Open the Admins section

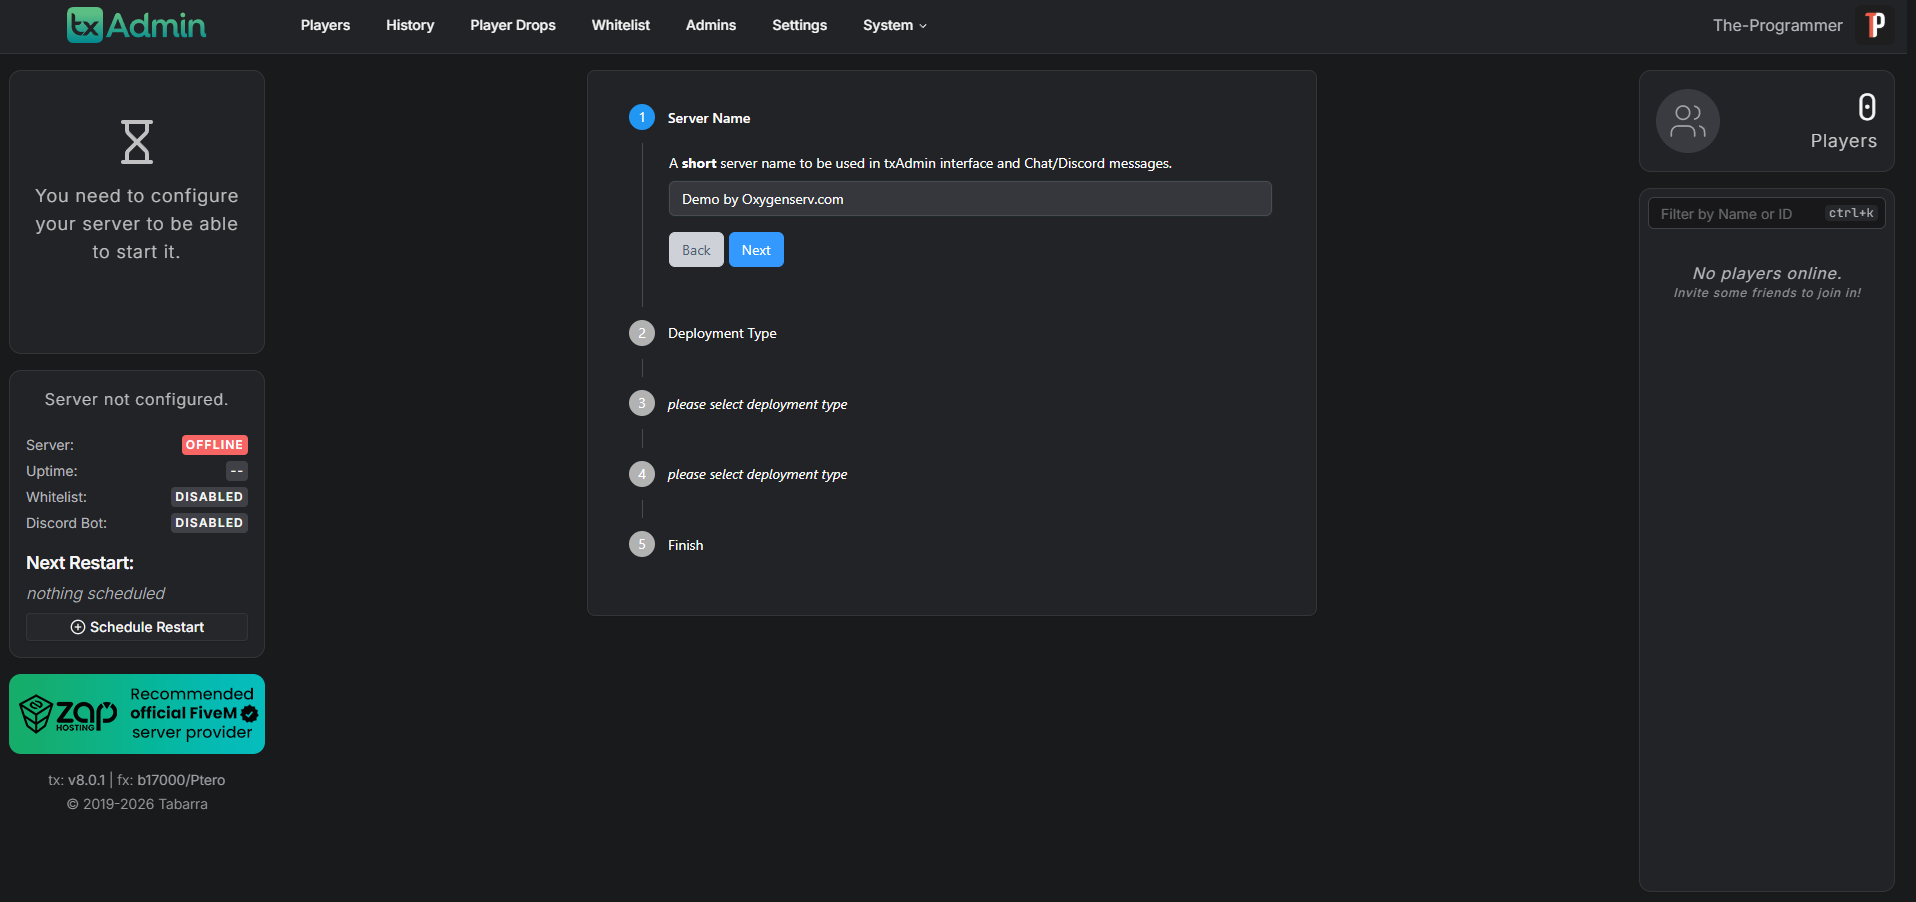(x=711, y=25)
